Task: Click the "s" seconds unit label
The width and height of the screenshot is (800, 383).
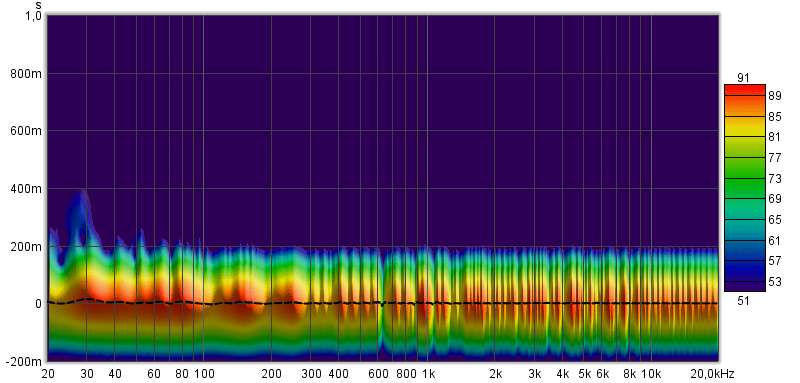Action: pyautogui.click(x=39, y=5)
